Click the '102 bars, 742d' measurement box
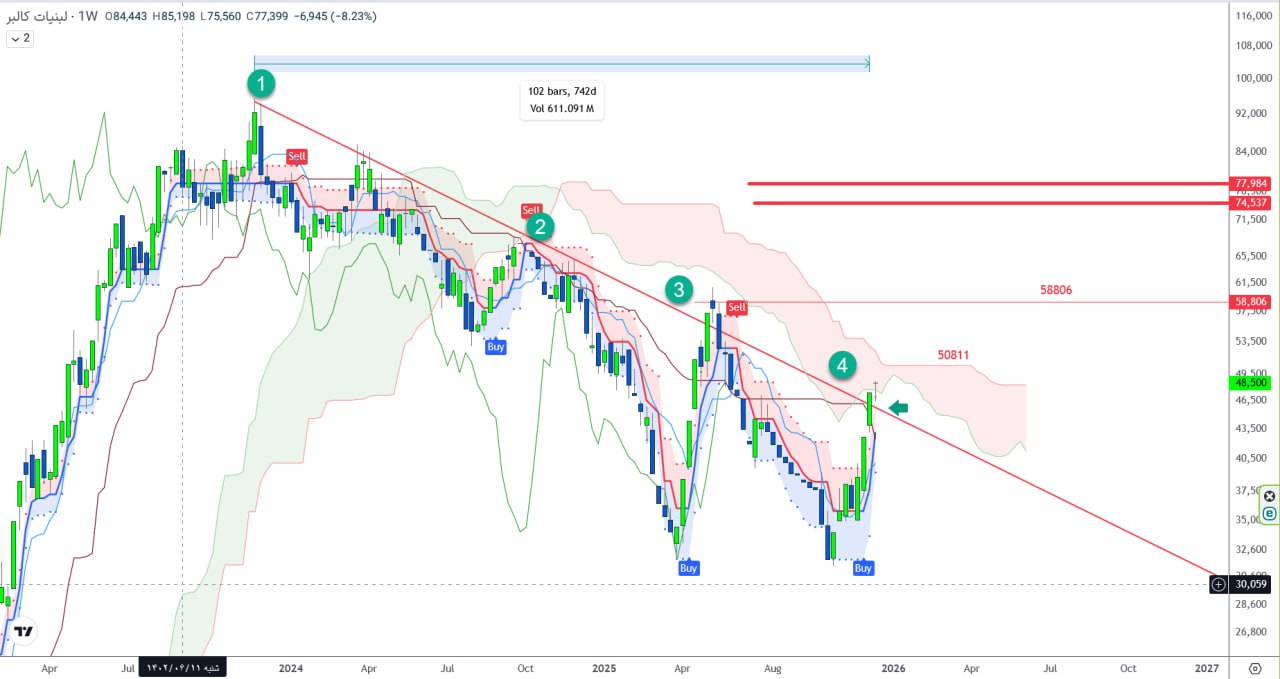 (x=562, y=101)
